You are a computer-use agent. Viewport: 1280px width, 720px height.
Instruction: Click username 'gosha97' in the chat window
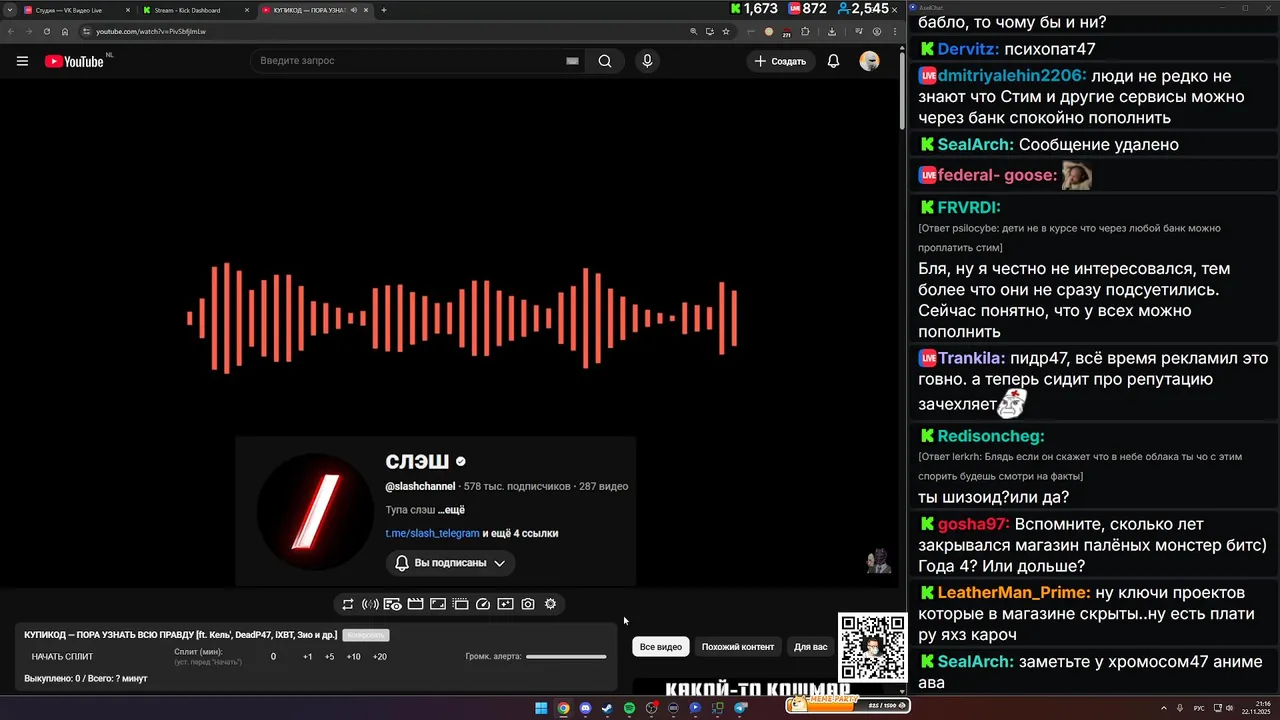[x=973, y=524]
